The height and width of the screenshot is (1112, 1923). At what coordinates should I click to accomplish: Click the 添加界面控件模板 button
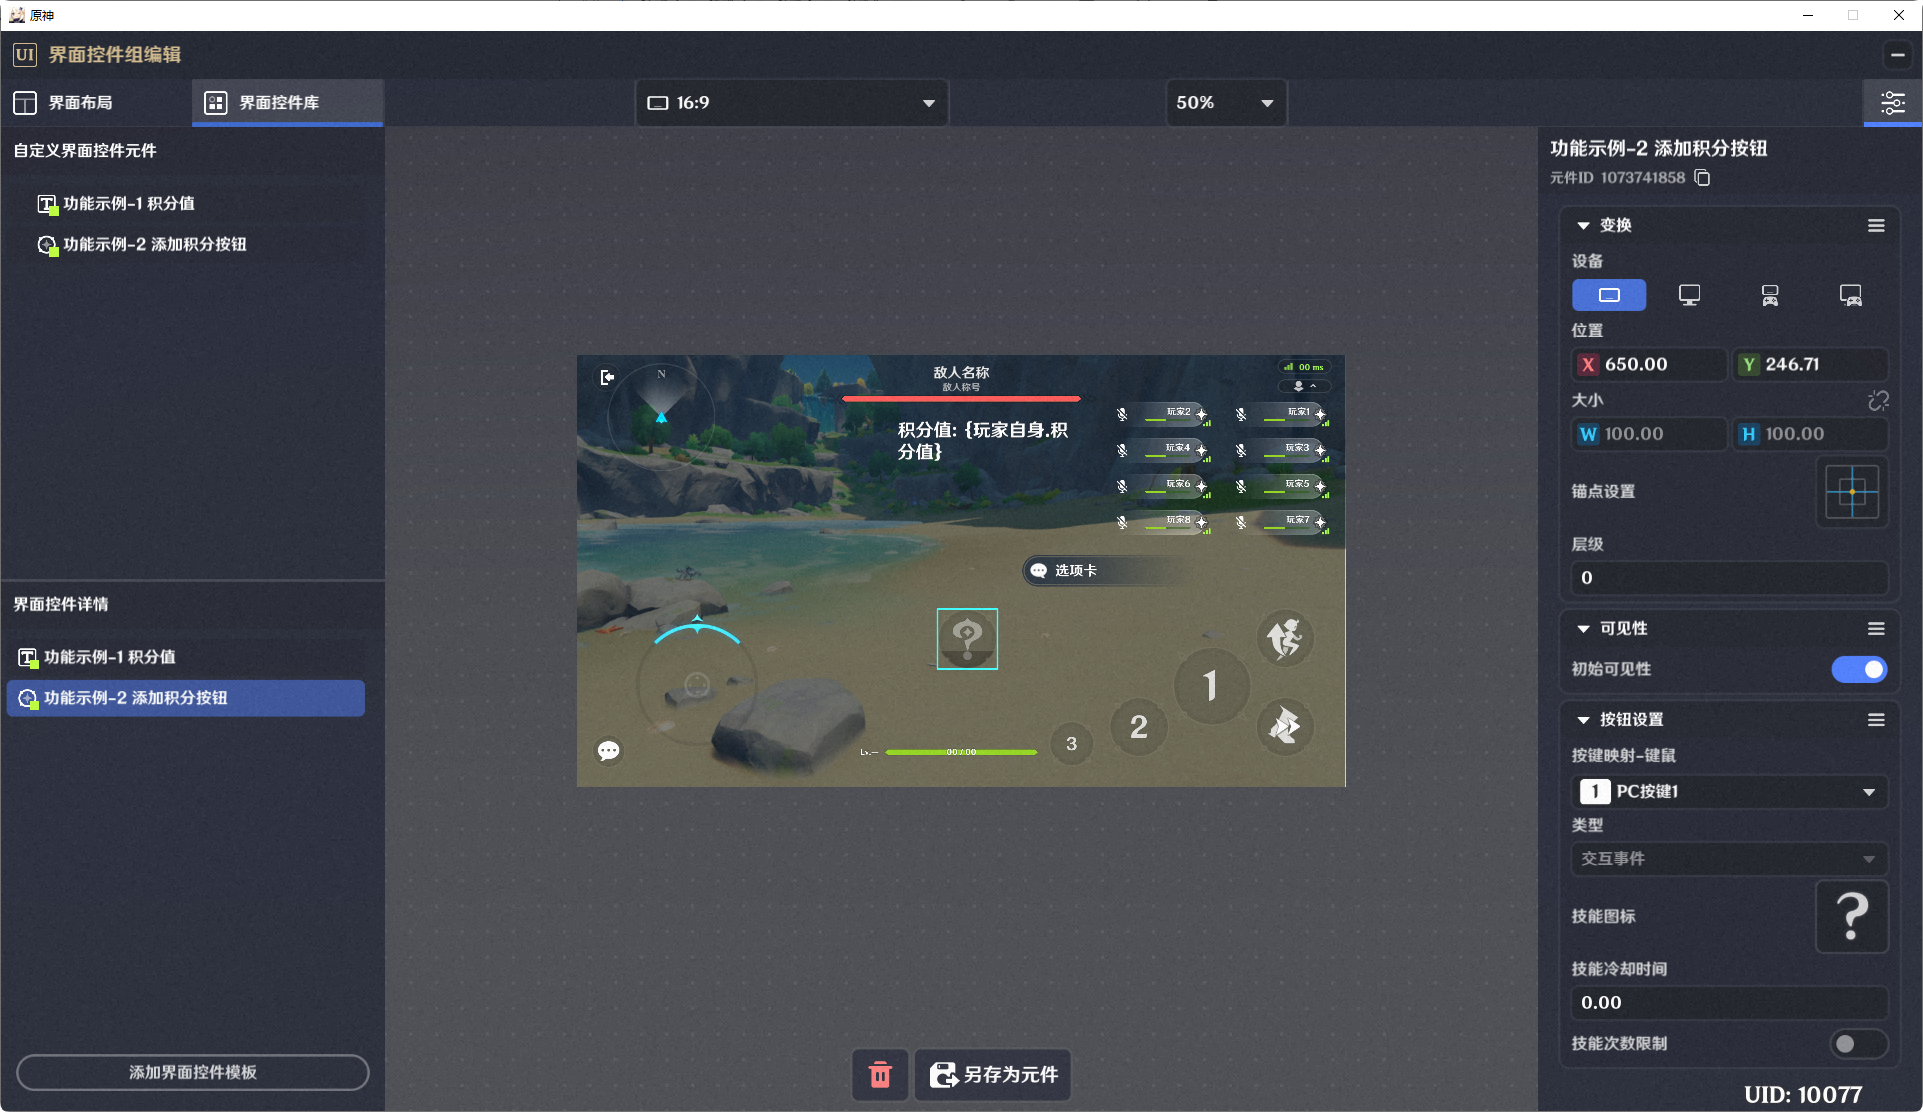(x=193, y=1073)
